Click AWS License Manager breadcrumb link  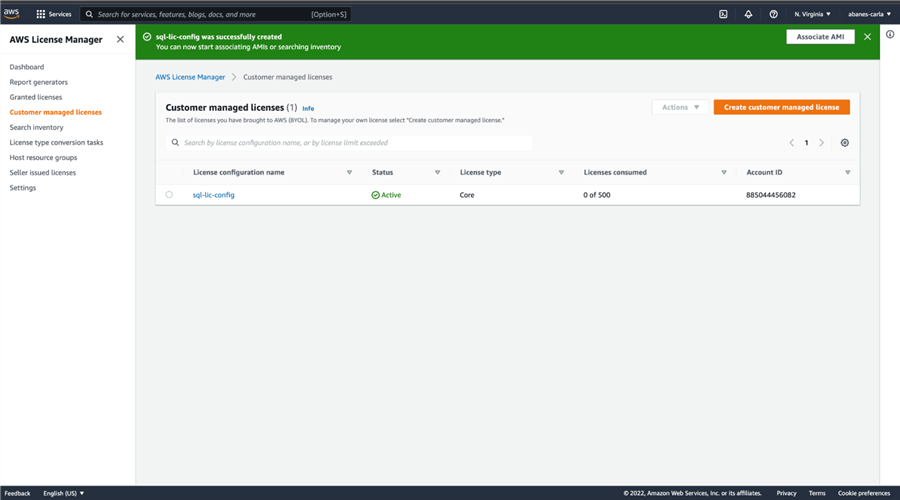click(190, 77)
